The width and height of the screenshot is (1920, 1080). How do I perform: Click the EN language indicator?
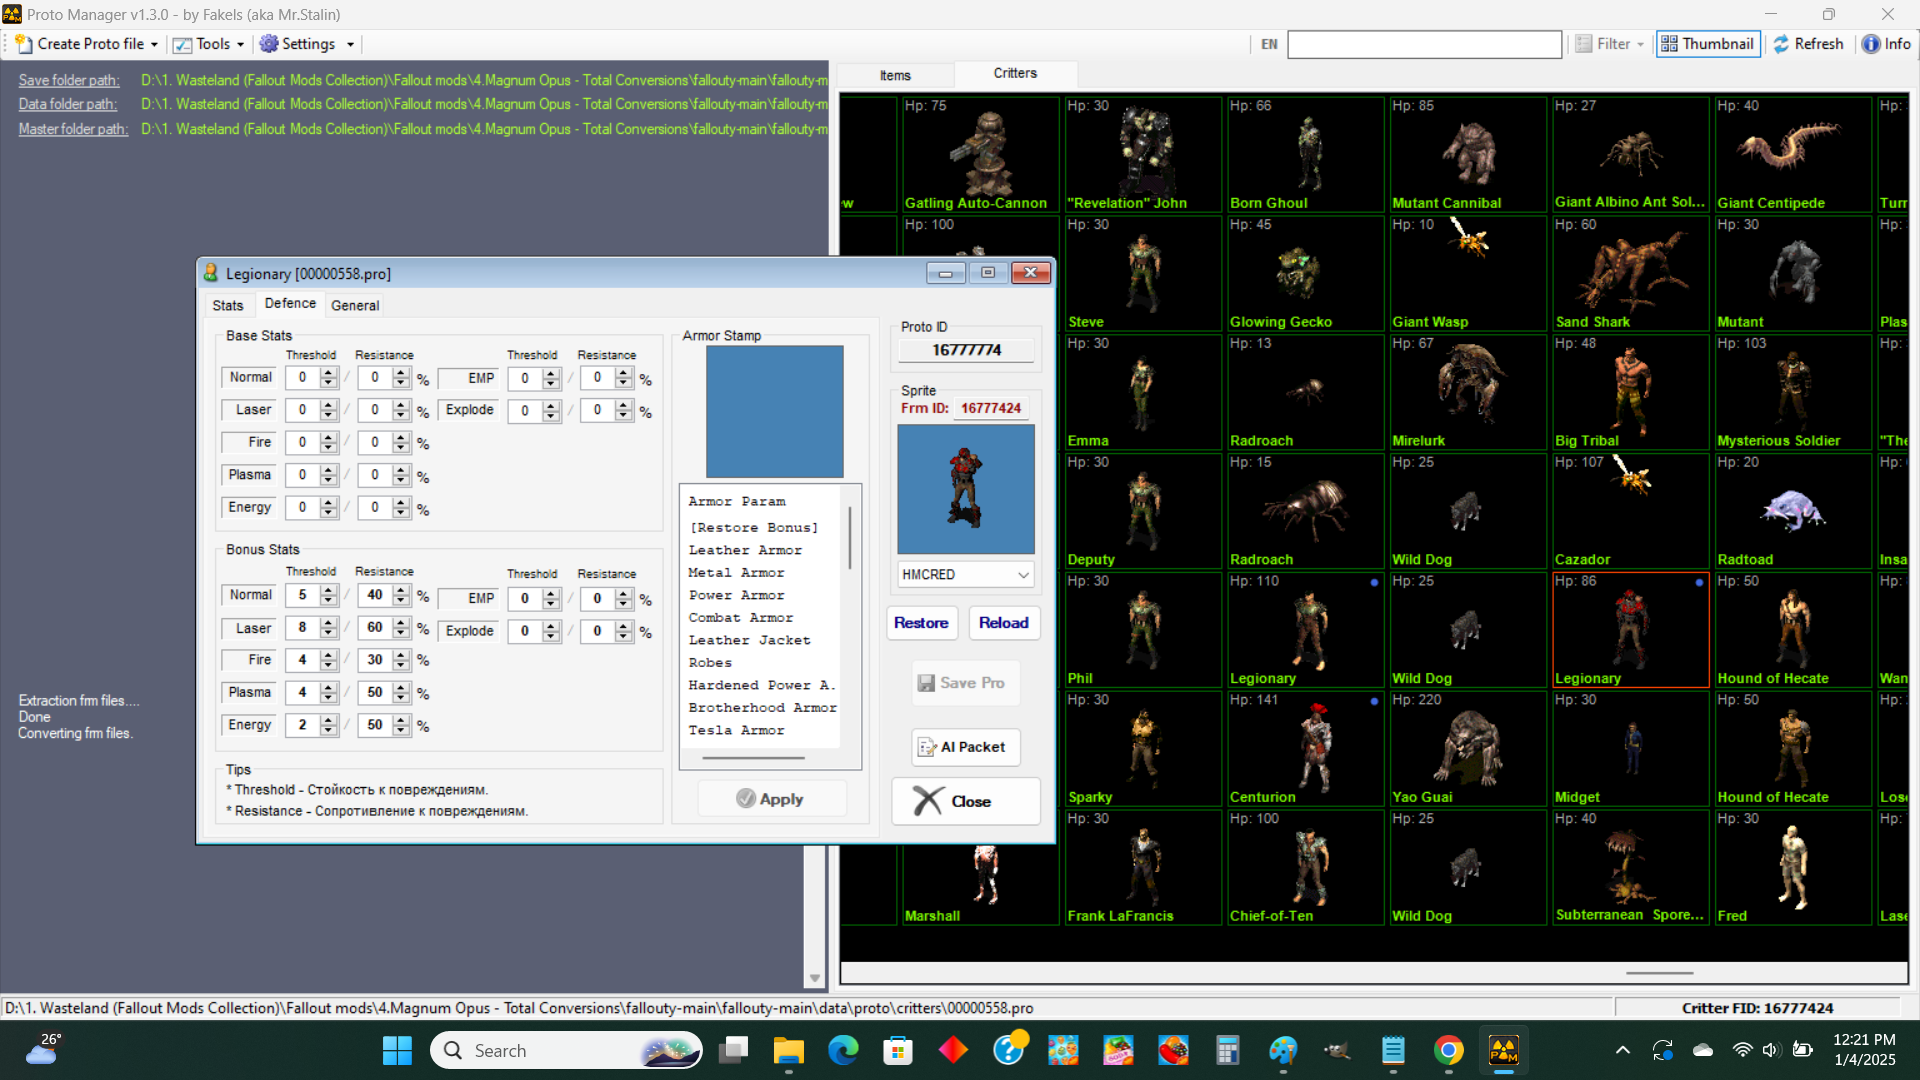(x=1269, y=44)
